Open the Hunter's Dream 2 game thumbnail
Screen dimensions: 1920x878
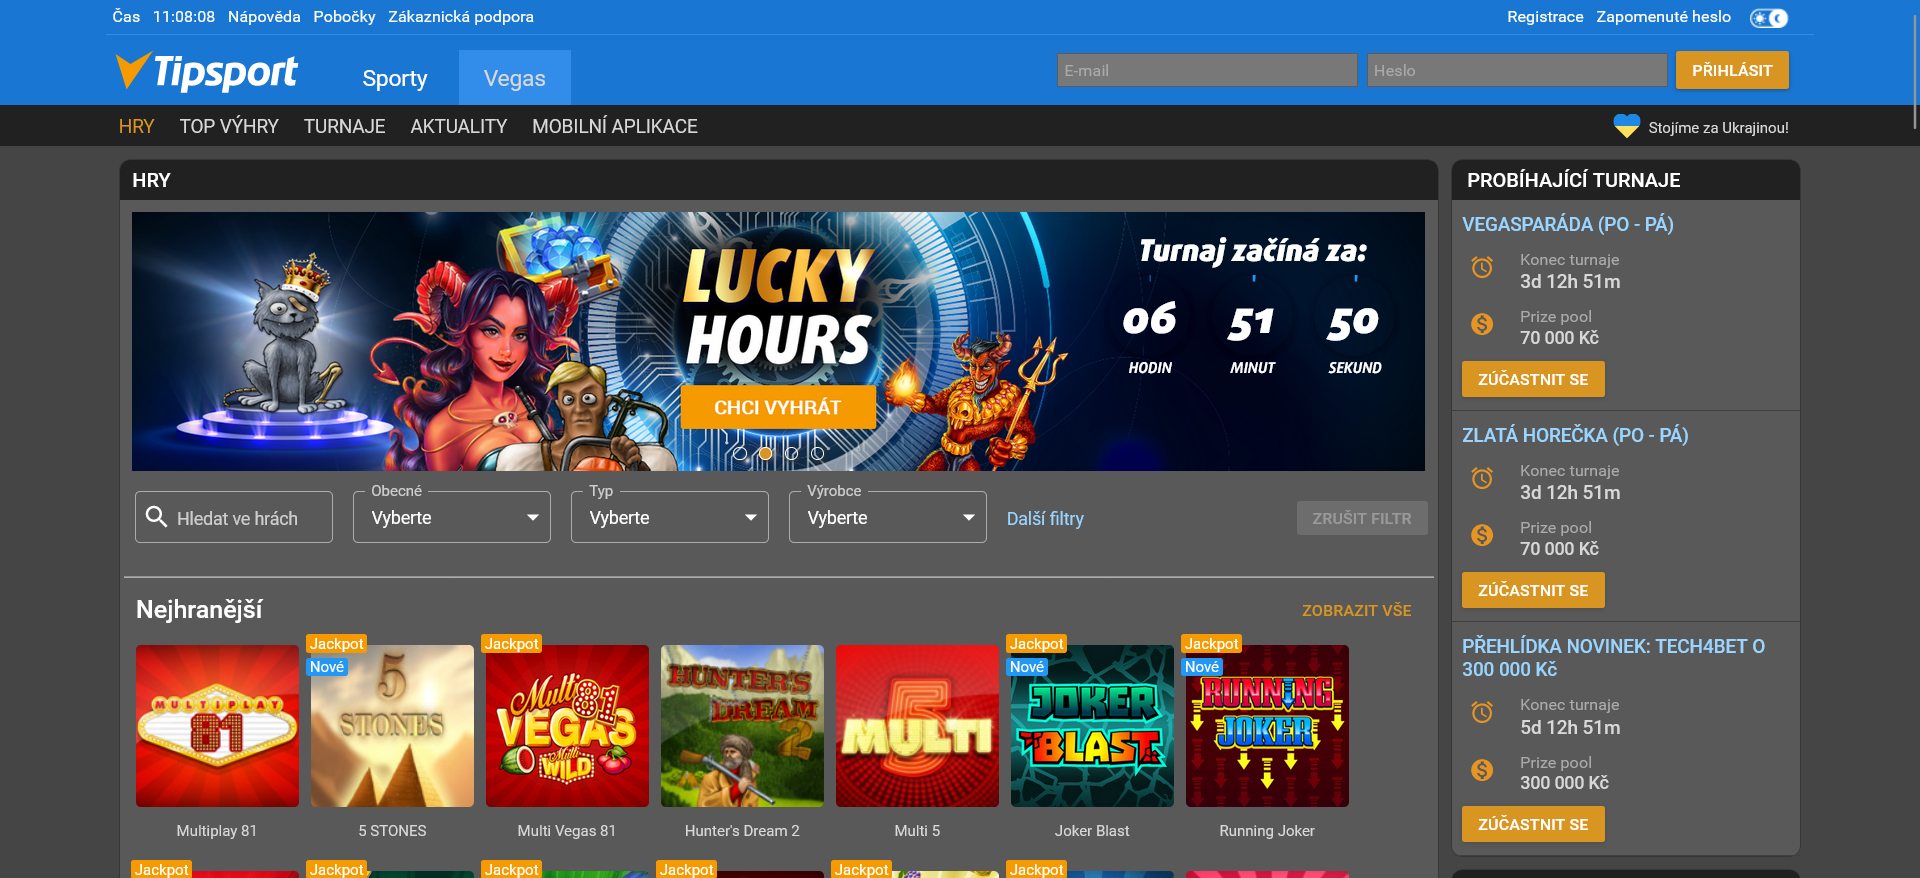[742, 726]
